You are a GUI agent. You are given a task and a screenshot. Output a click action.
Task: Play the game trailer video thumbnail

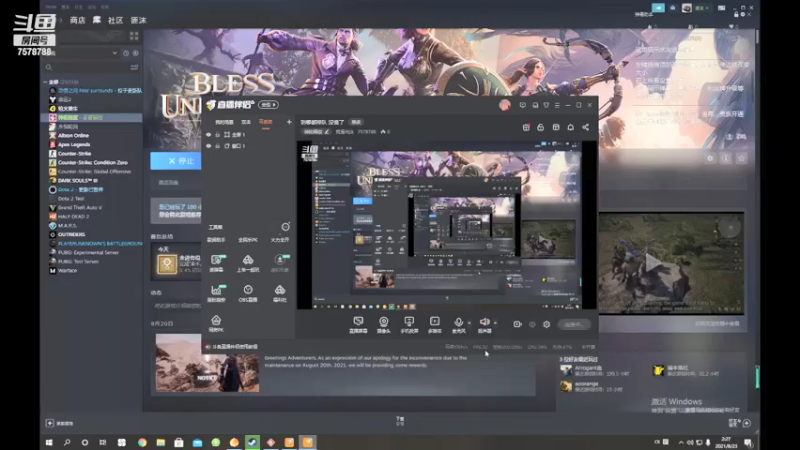(671, 263)
